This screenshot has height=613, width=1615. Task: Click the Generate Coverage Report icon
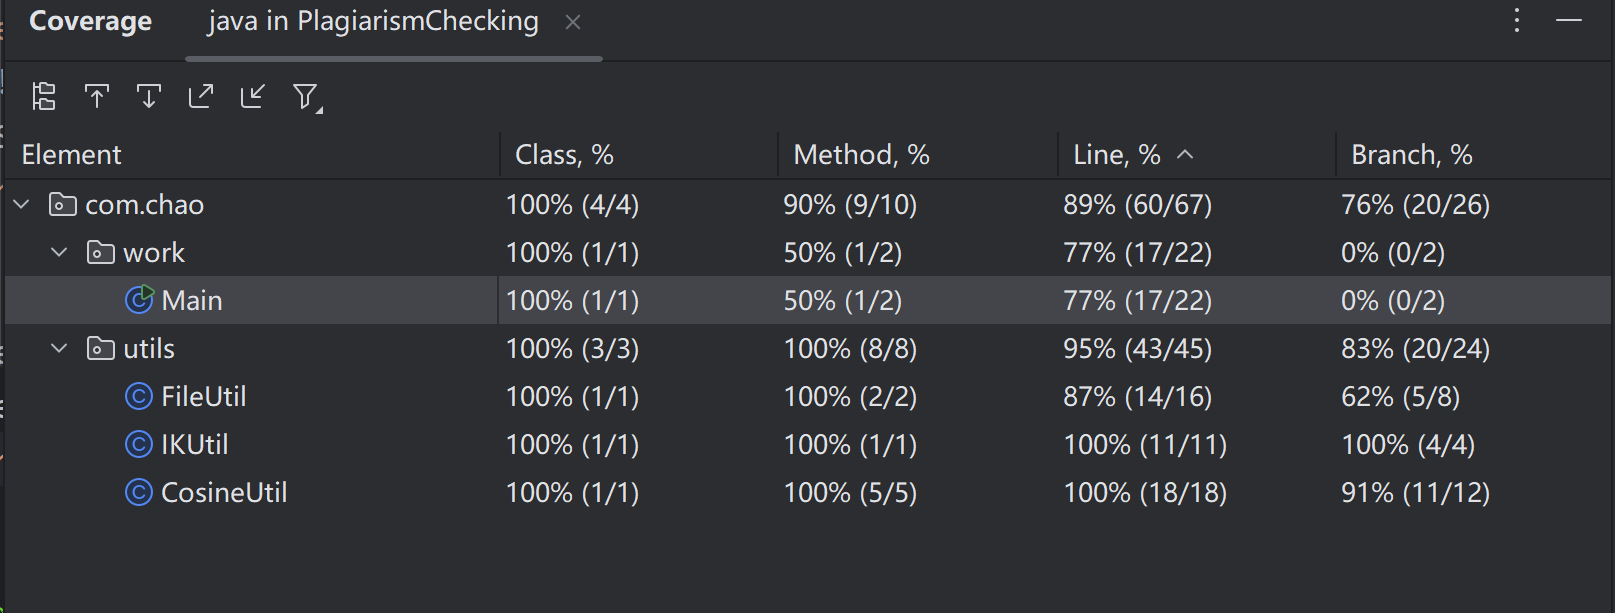201,96
